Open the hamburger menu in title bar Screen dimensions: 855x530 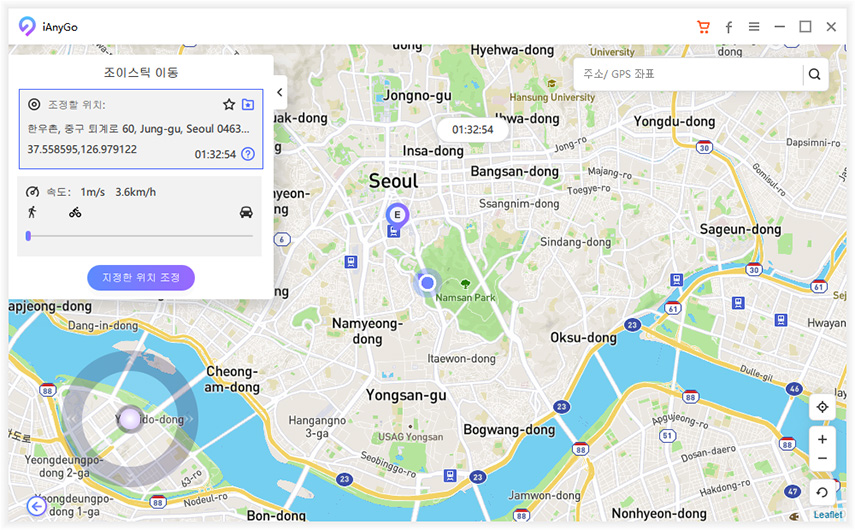pyautogui.click(x=754, y=27)
